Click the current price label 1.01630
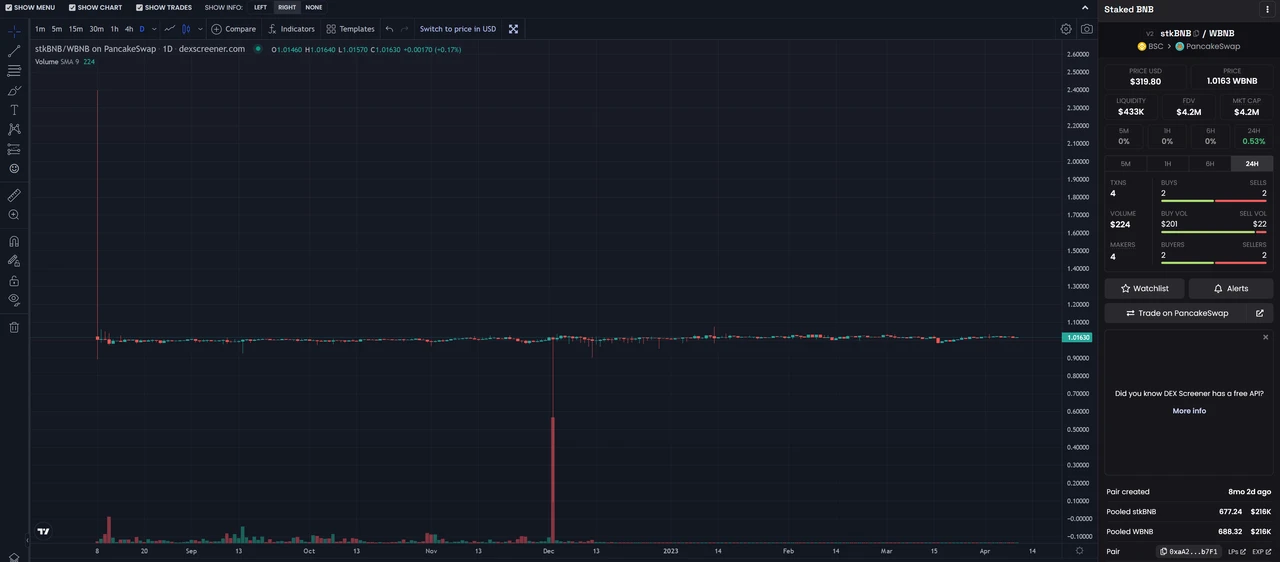Screen dimensions: 1280x562 [x=1078, y=338]
